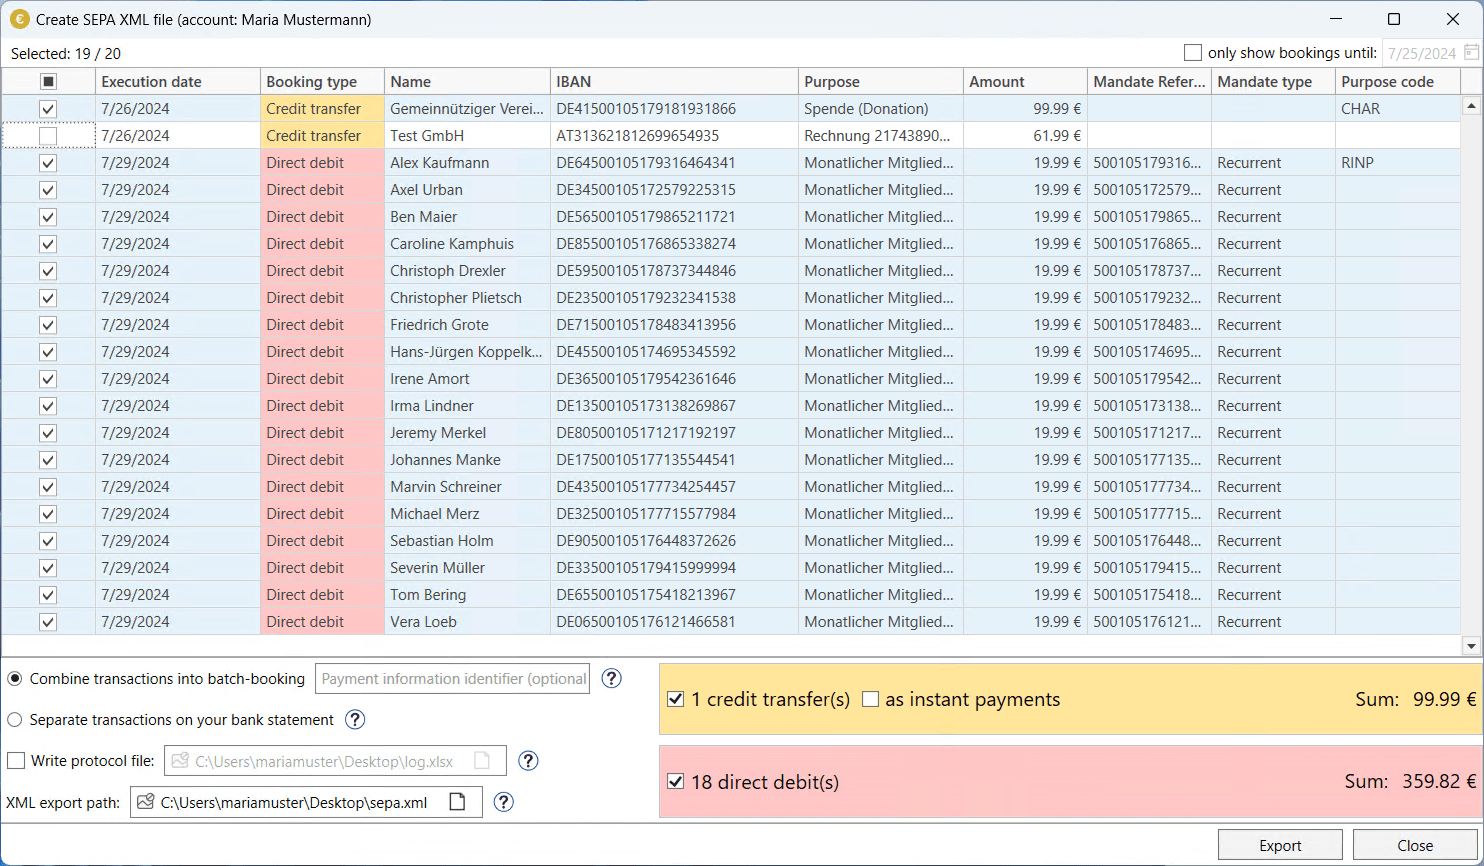
Task: Click the Close button at bottom right
Action: tap(1415, 845)
